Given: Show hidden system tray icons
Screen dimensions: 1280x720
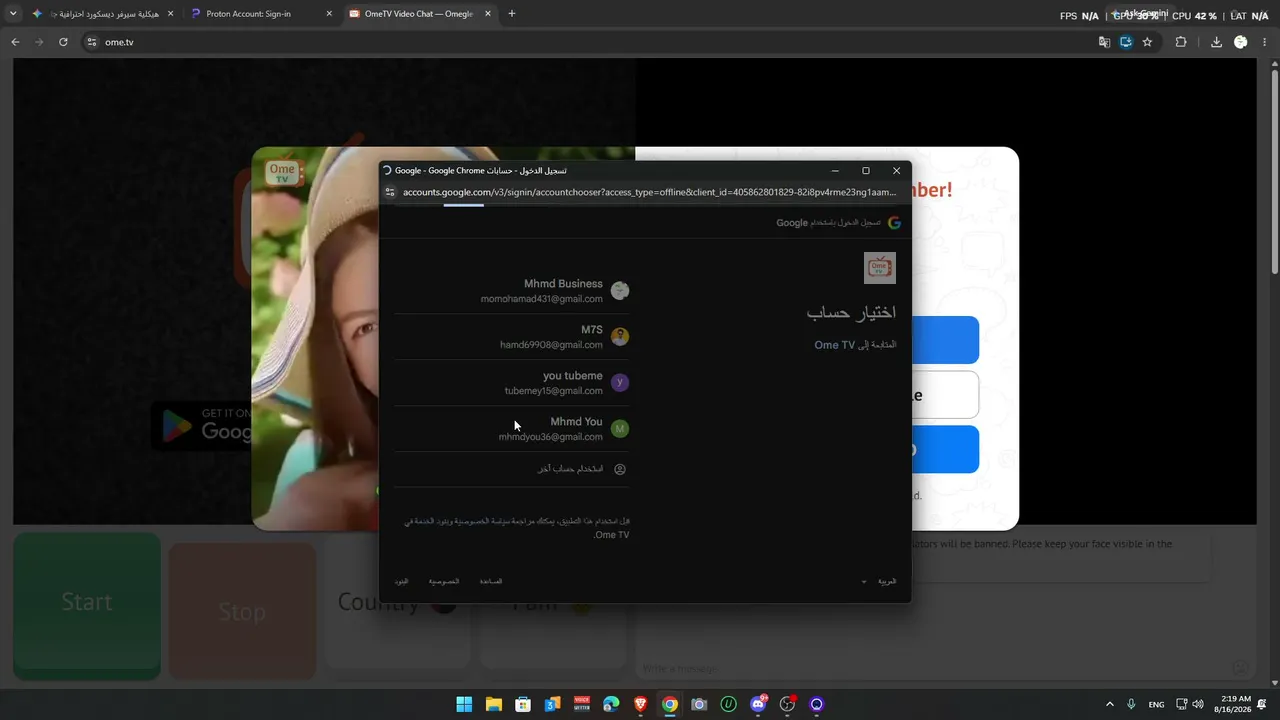Looking at the screenshot, I should [x=1109, y=704].
